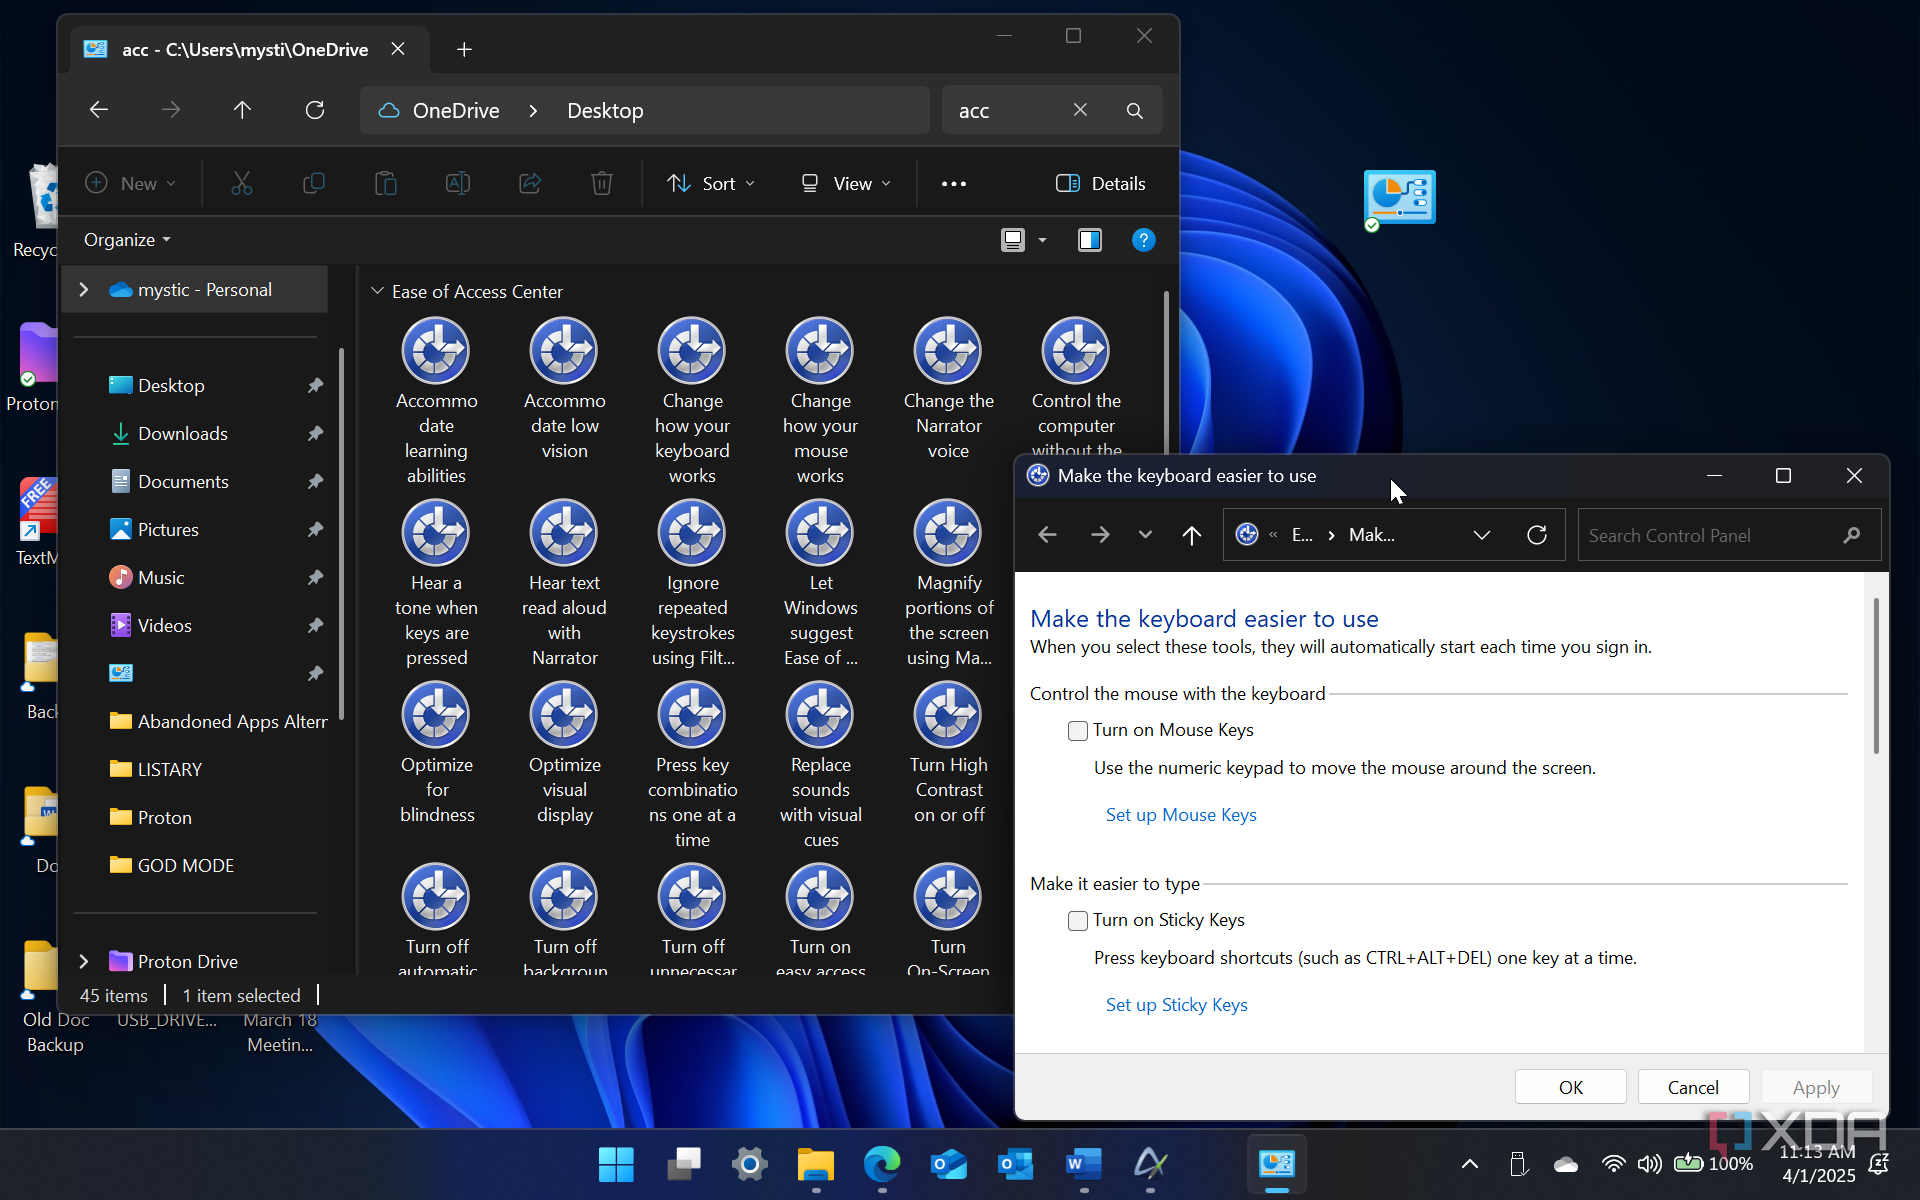Screen dimensions: 1920x1200
Task: Expand the mystic - Personal tree node
Action: (84, 289)
